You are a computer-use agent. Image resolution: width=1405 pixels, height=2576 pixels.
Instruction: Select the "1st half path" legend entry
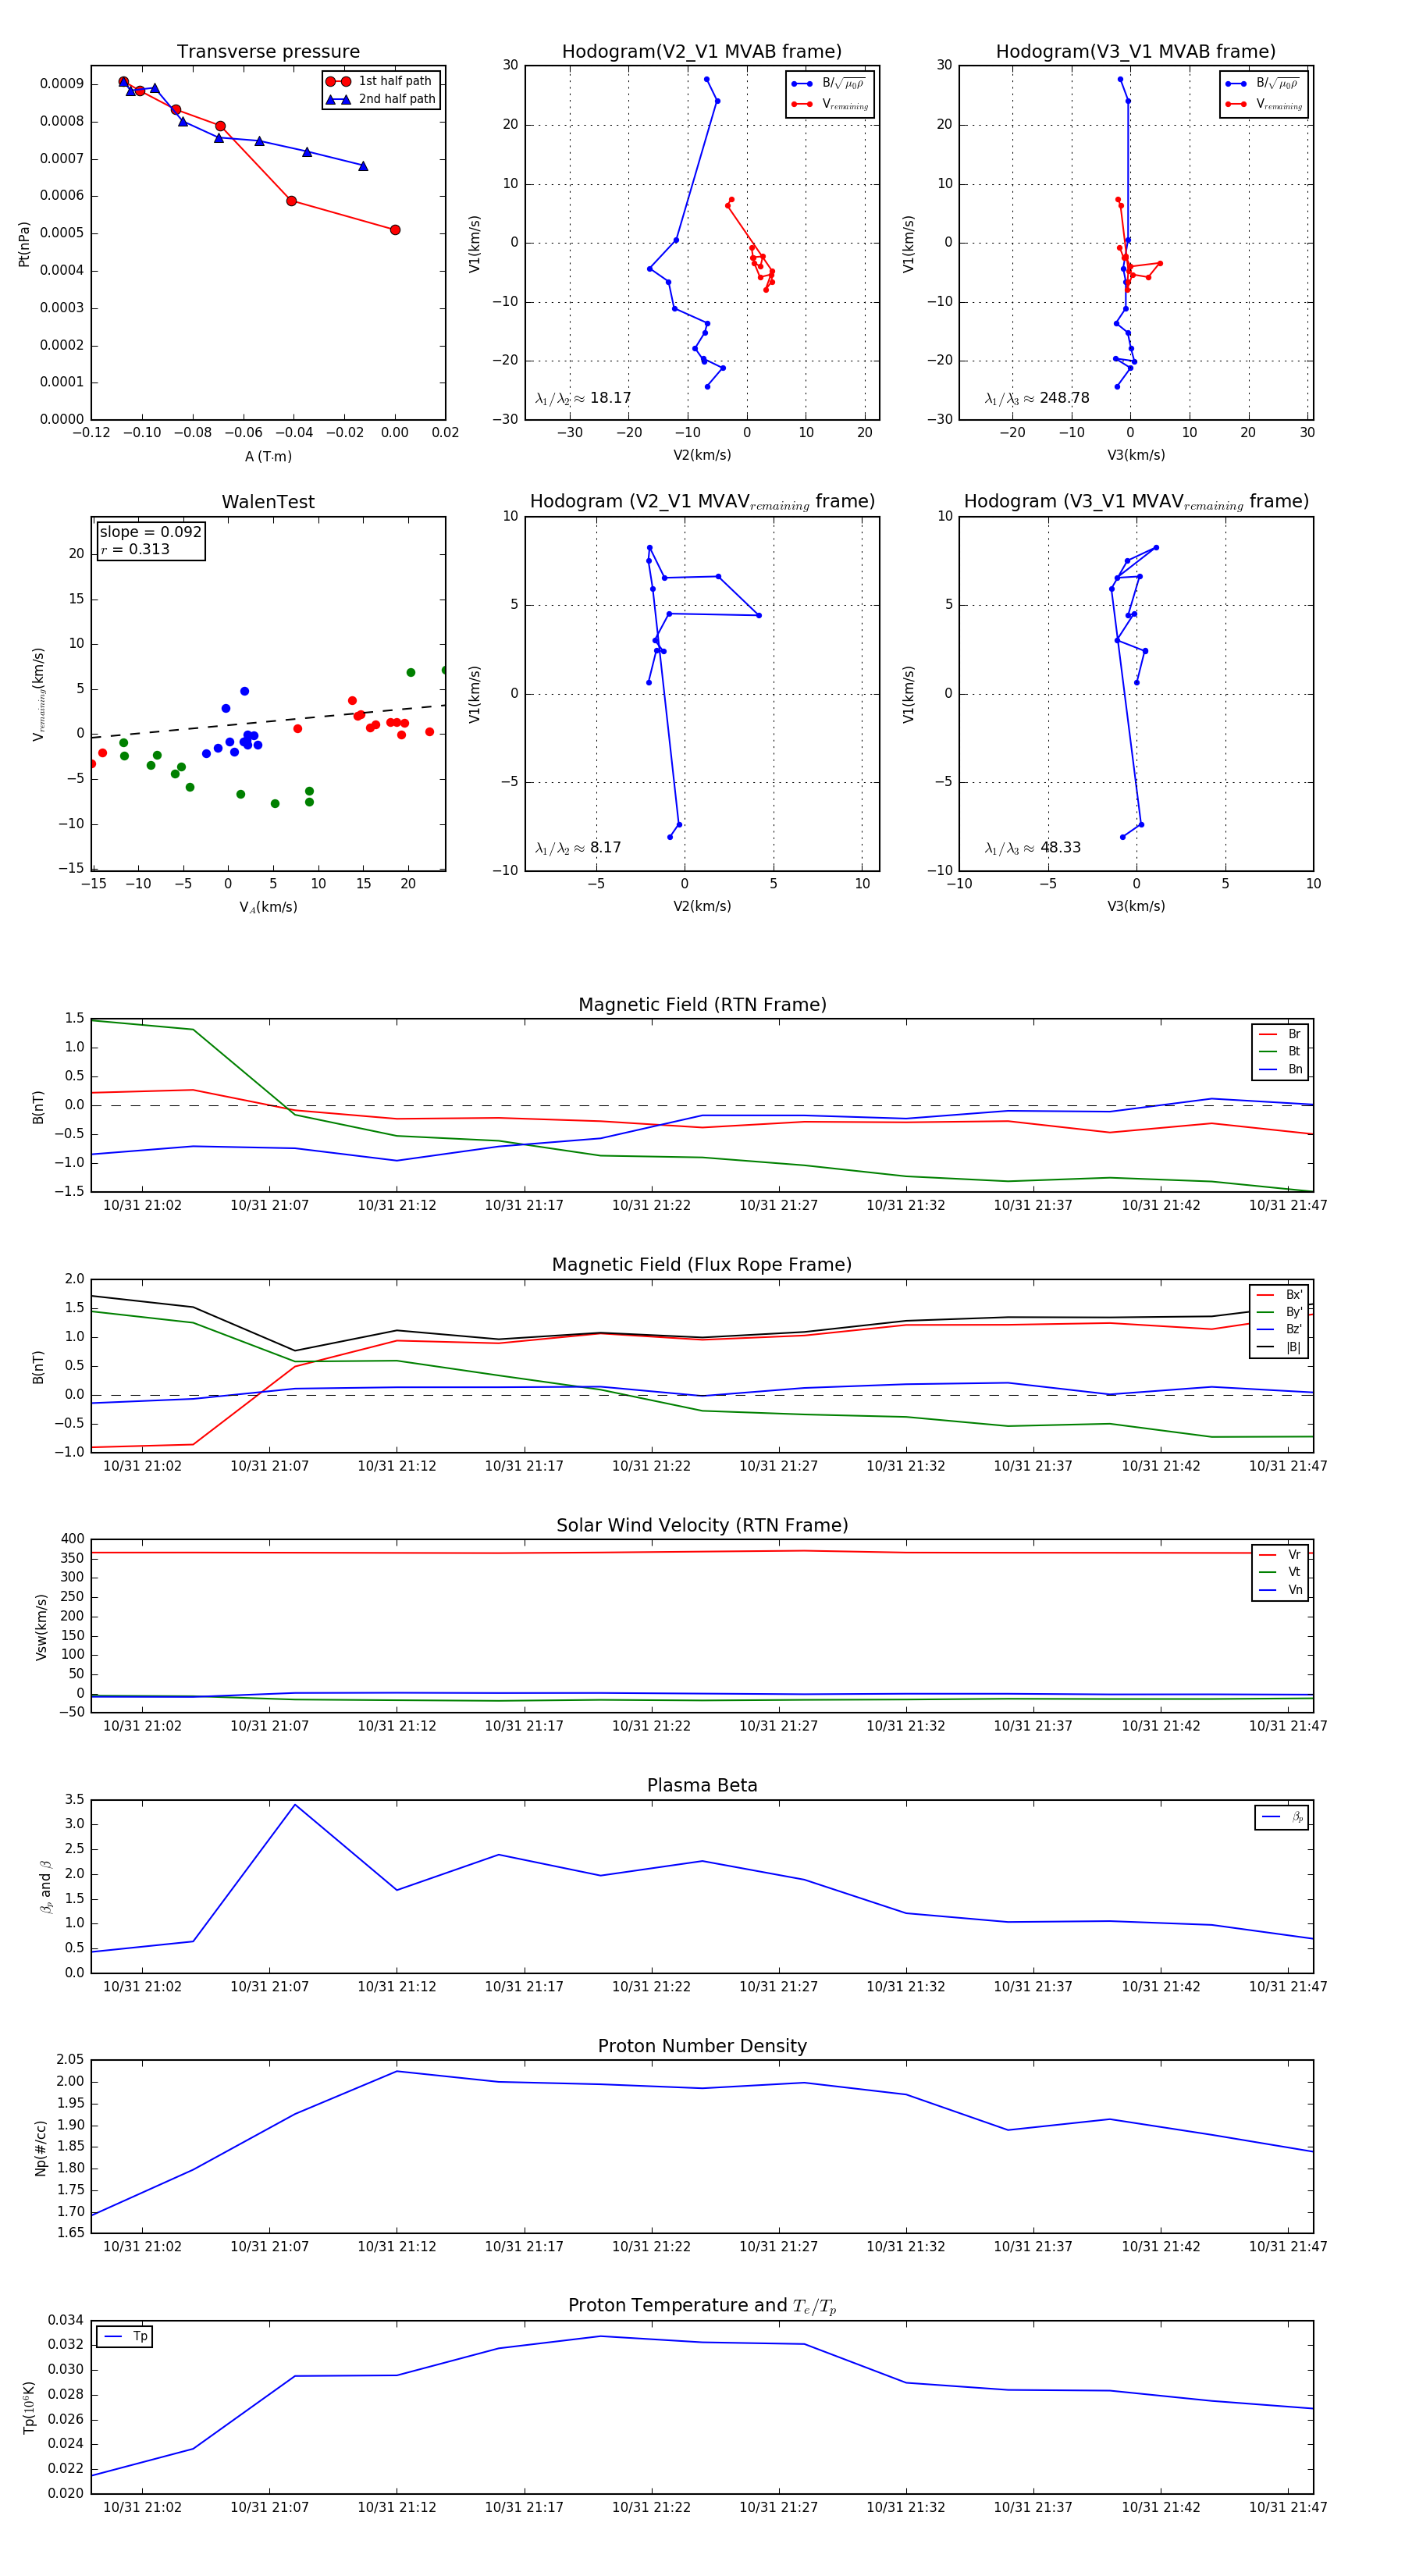(380, 81)
